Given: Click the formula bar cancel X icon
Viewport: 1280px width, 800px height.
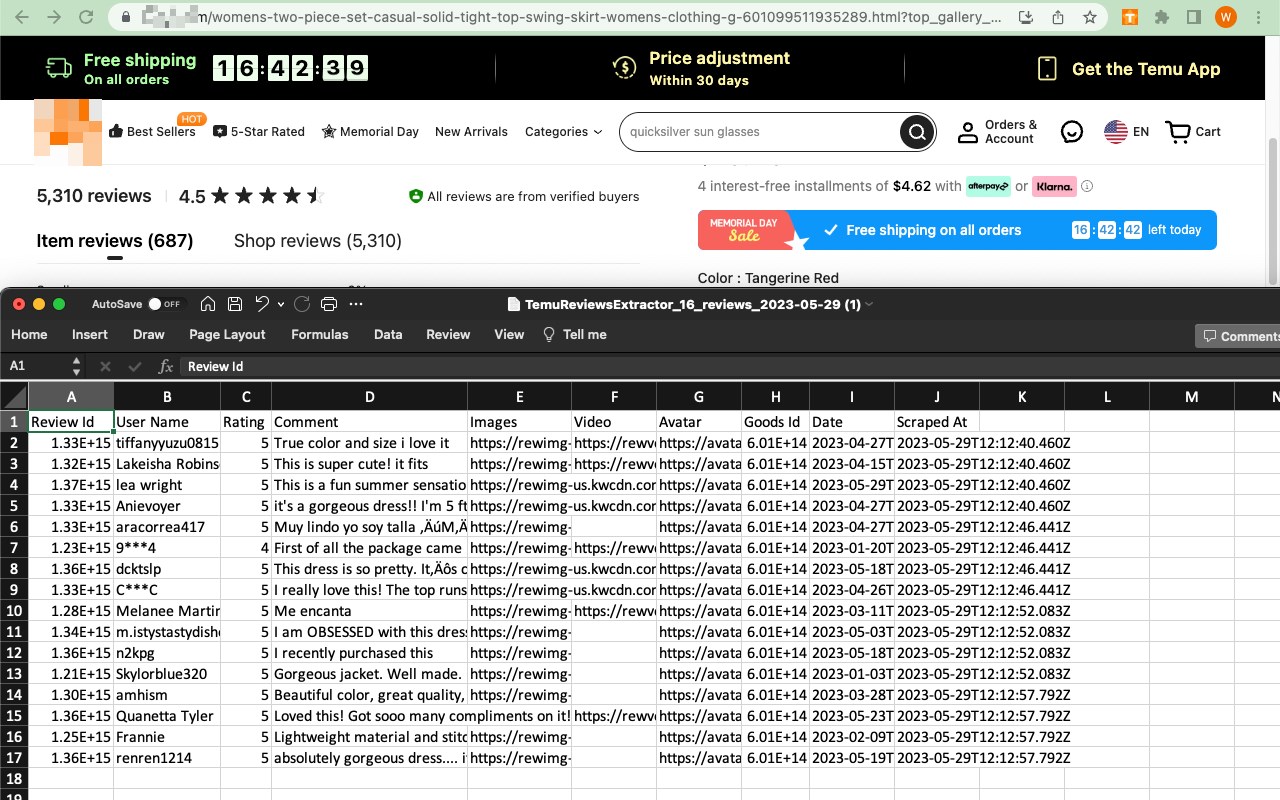Looking at the screenshot, I should tap(105, 366).
